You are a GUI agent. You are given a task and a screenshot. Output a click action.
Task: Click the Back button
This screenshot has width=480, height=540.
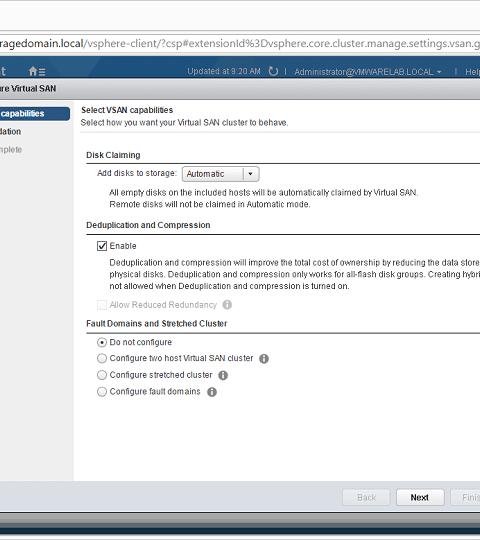[366, 497]
